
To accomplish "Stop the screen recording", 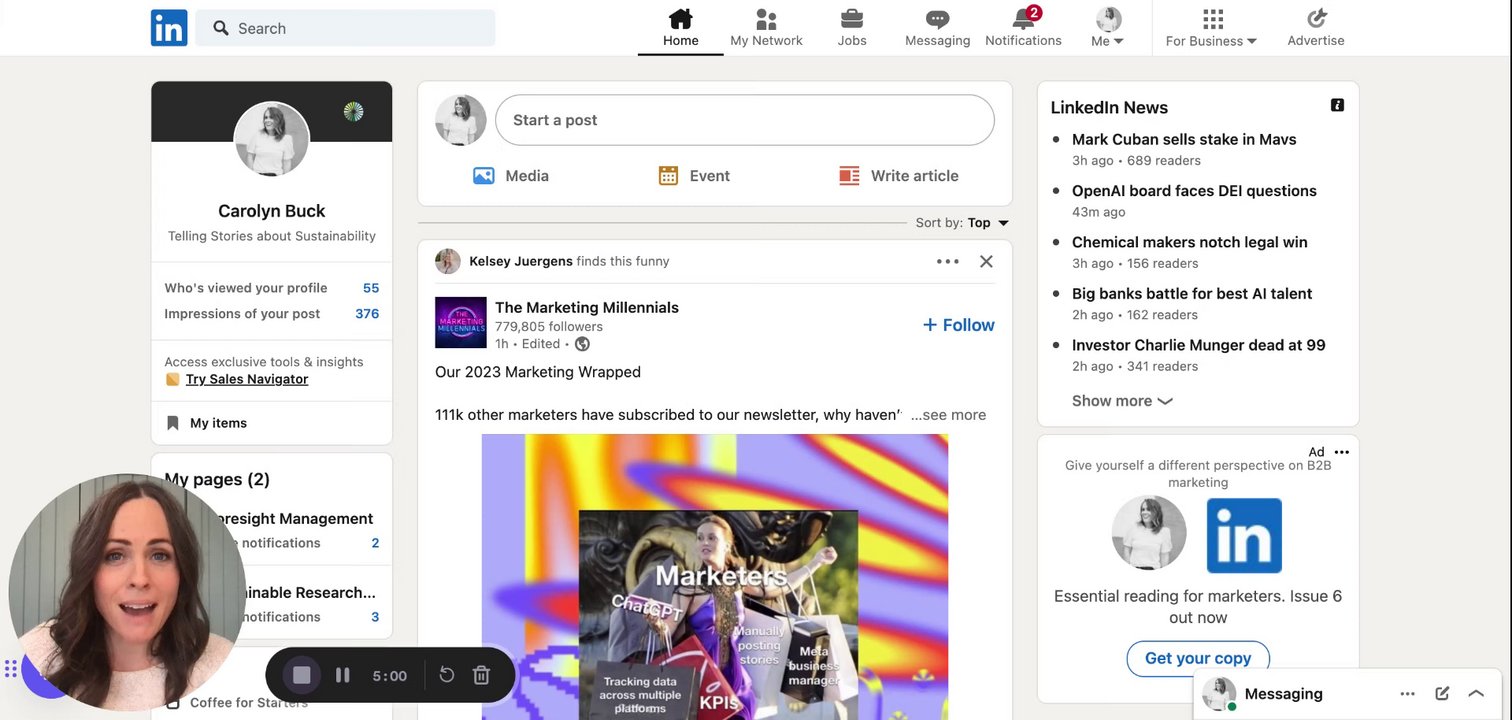I will (301, 675).
